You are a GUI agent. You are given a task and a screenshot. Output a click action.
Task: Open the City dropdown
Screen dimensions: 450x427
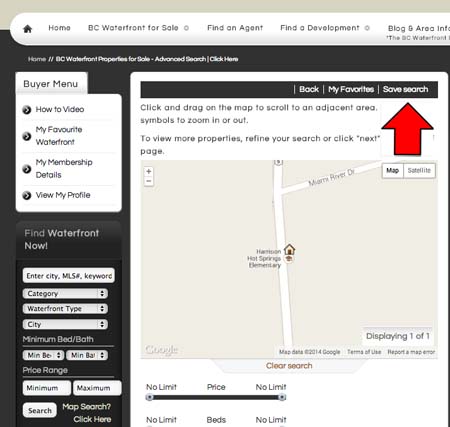click(65, 324)
